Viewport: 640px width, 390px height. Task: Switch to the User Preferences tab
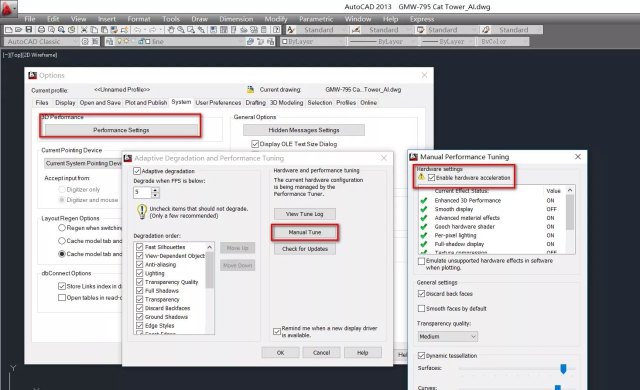coord(218,103)
